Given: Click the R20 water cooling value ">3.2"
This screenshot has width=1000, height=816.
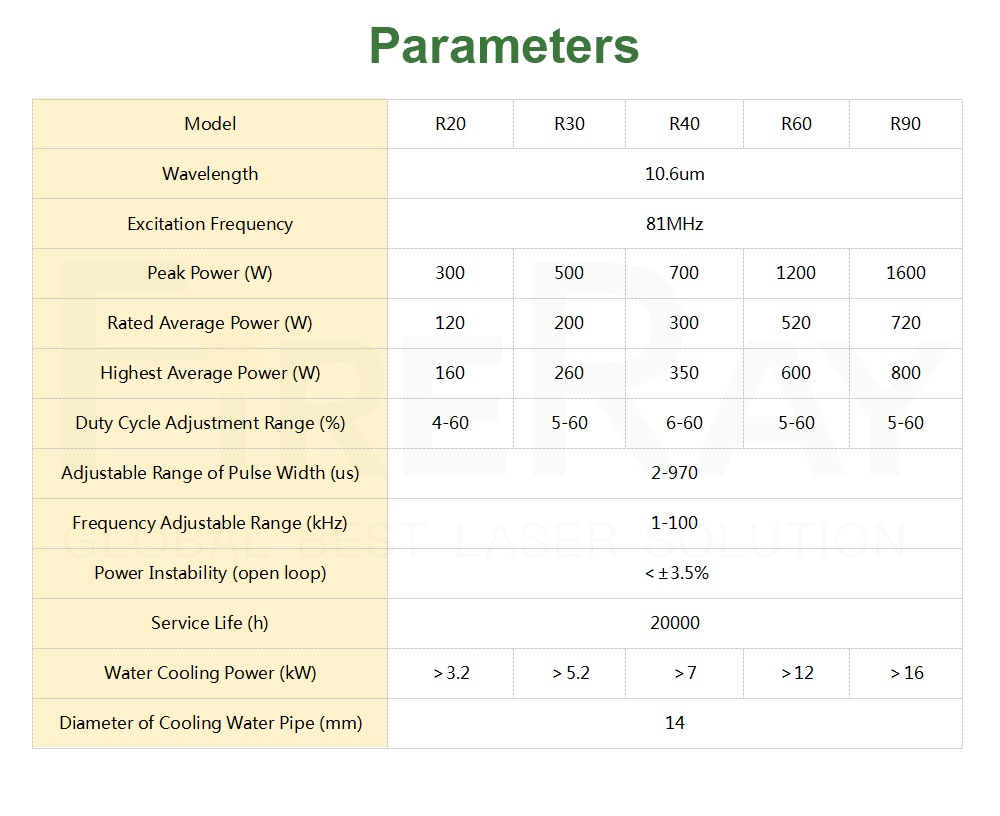Looking at the screenshot, I should 451,673.
